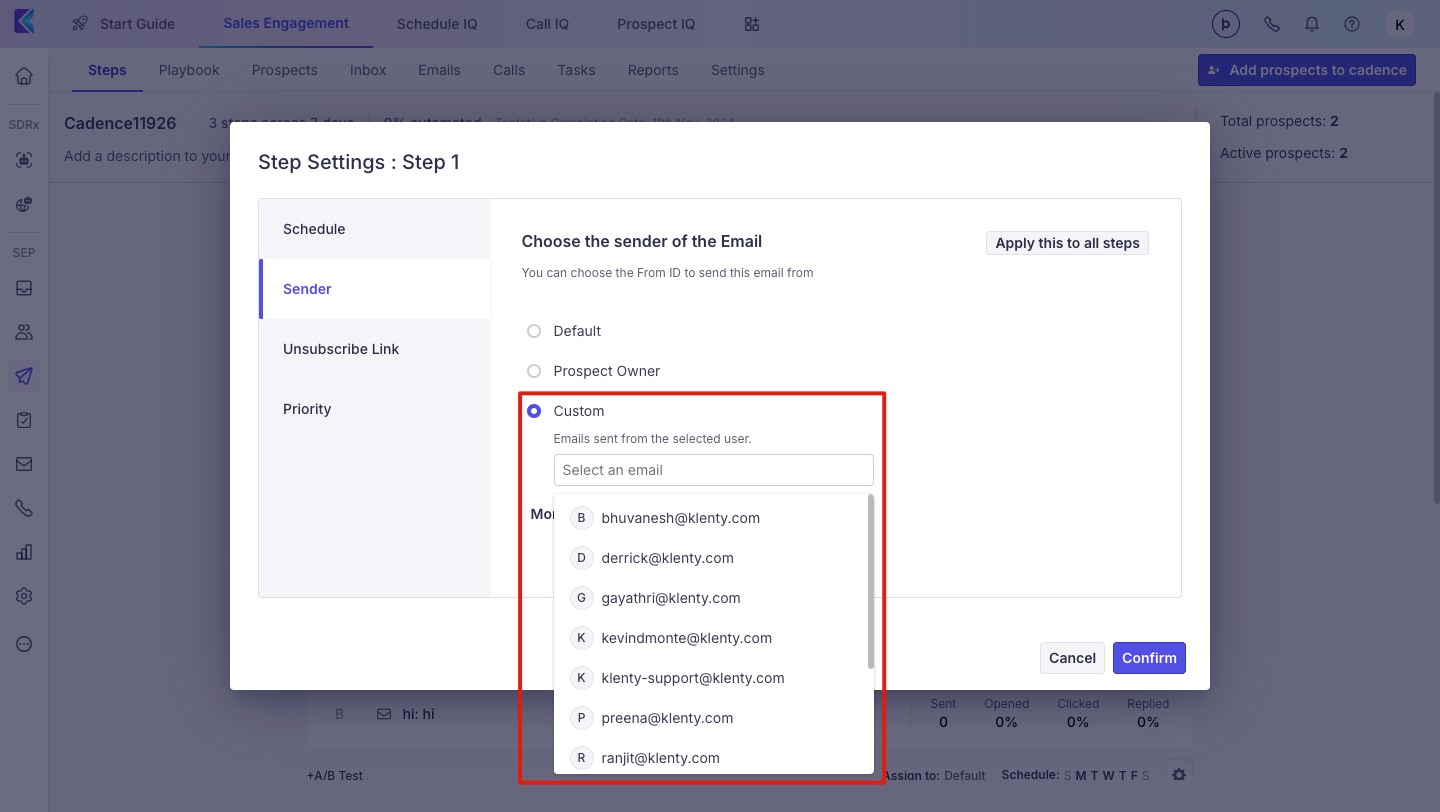Click the circular play icon in the top bar
The image size is (1440, 812).
click(1225, 24)
